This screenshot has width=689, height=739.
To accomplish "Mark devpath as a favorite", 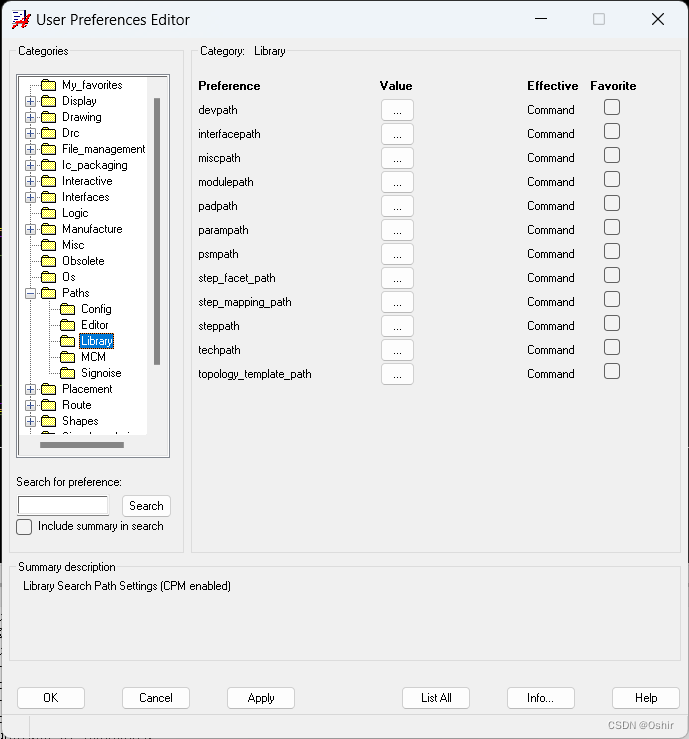I will [x=612, y=108].
